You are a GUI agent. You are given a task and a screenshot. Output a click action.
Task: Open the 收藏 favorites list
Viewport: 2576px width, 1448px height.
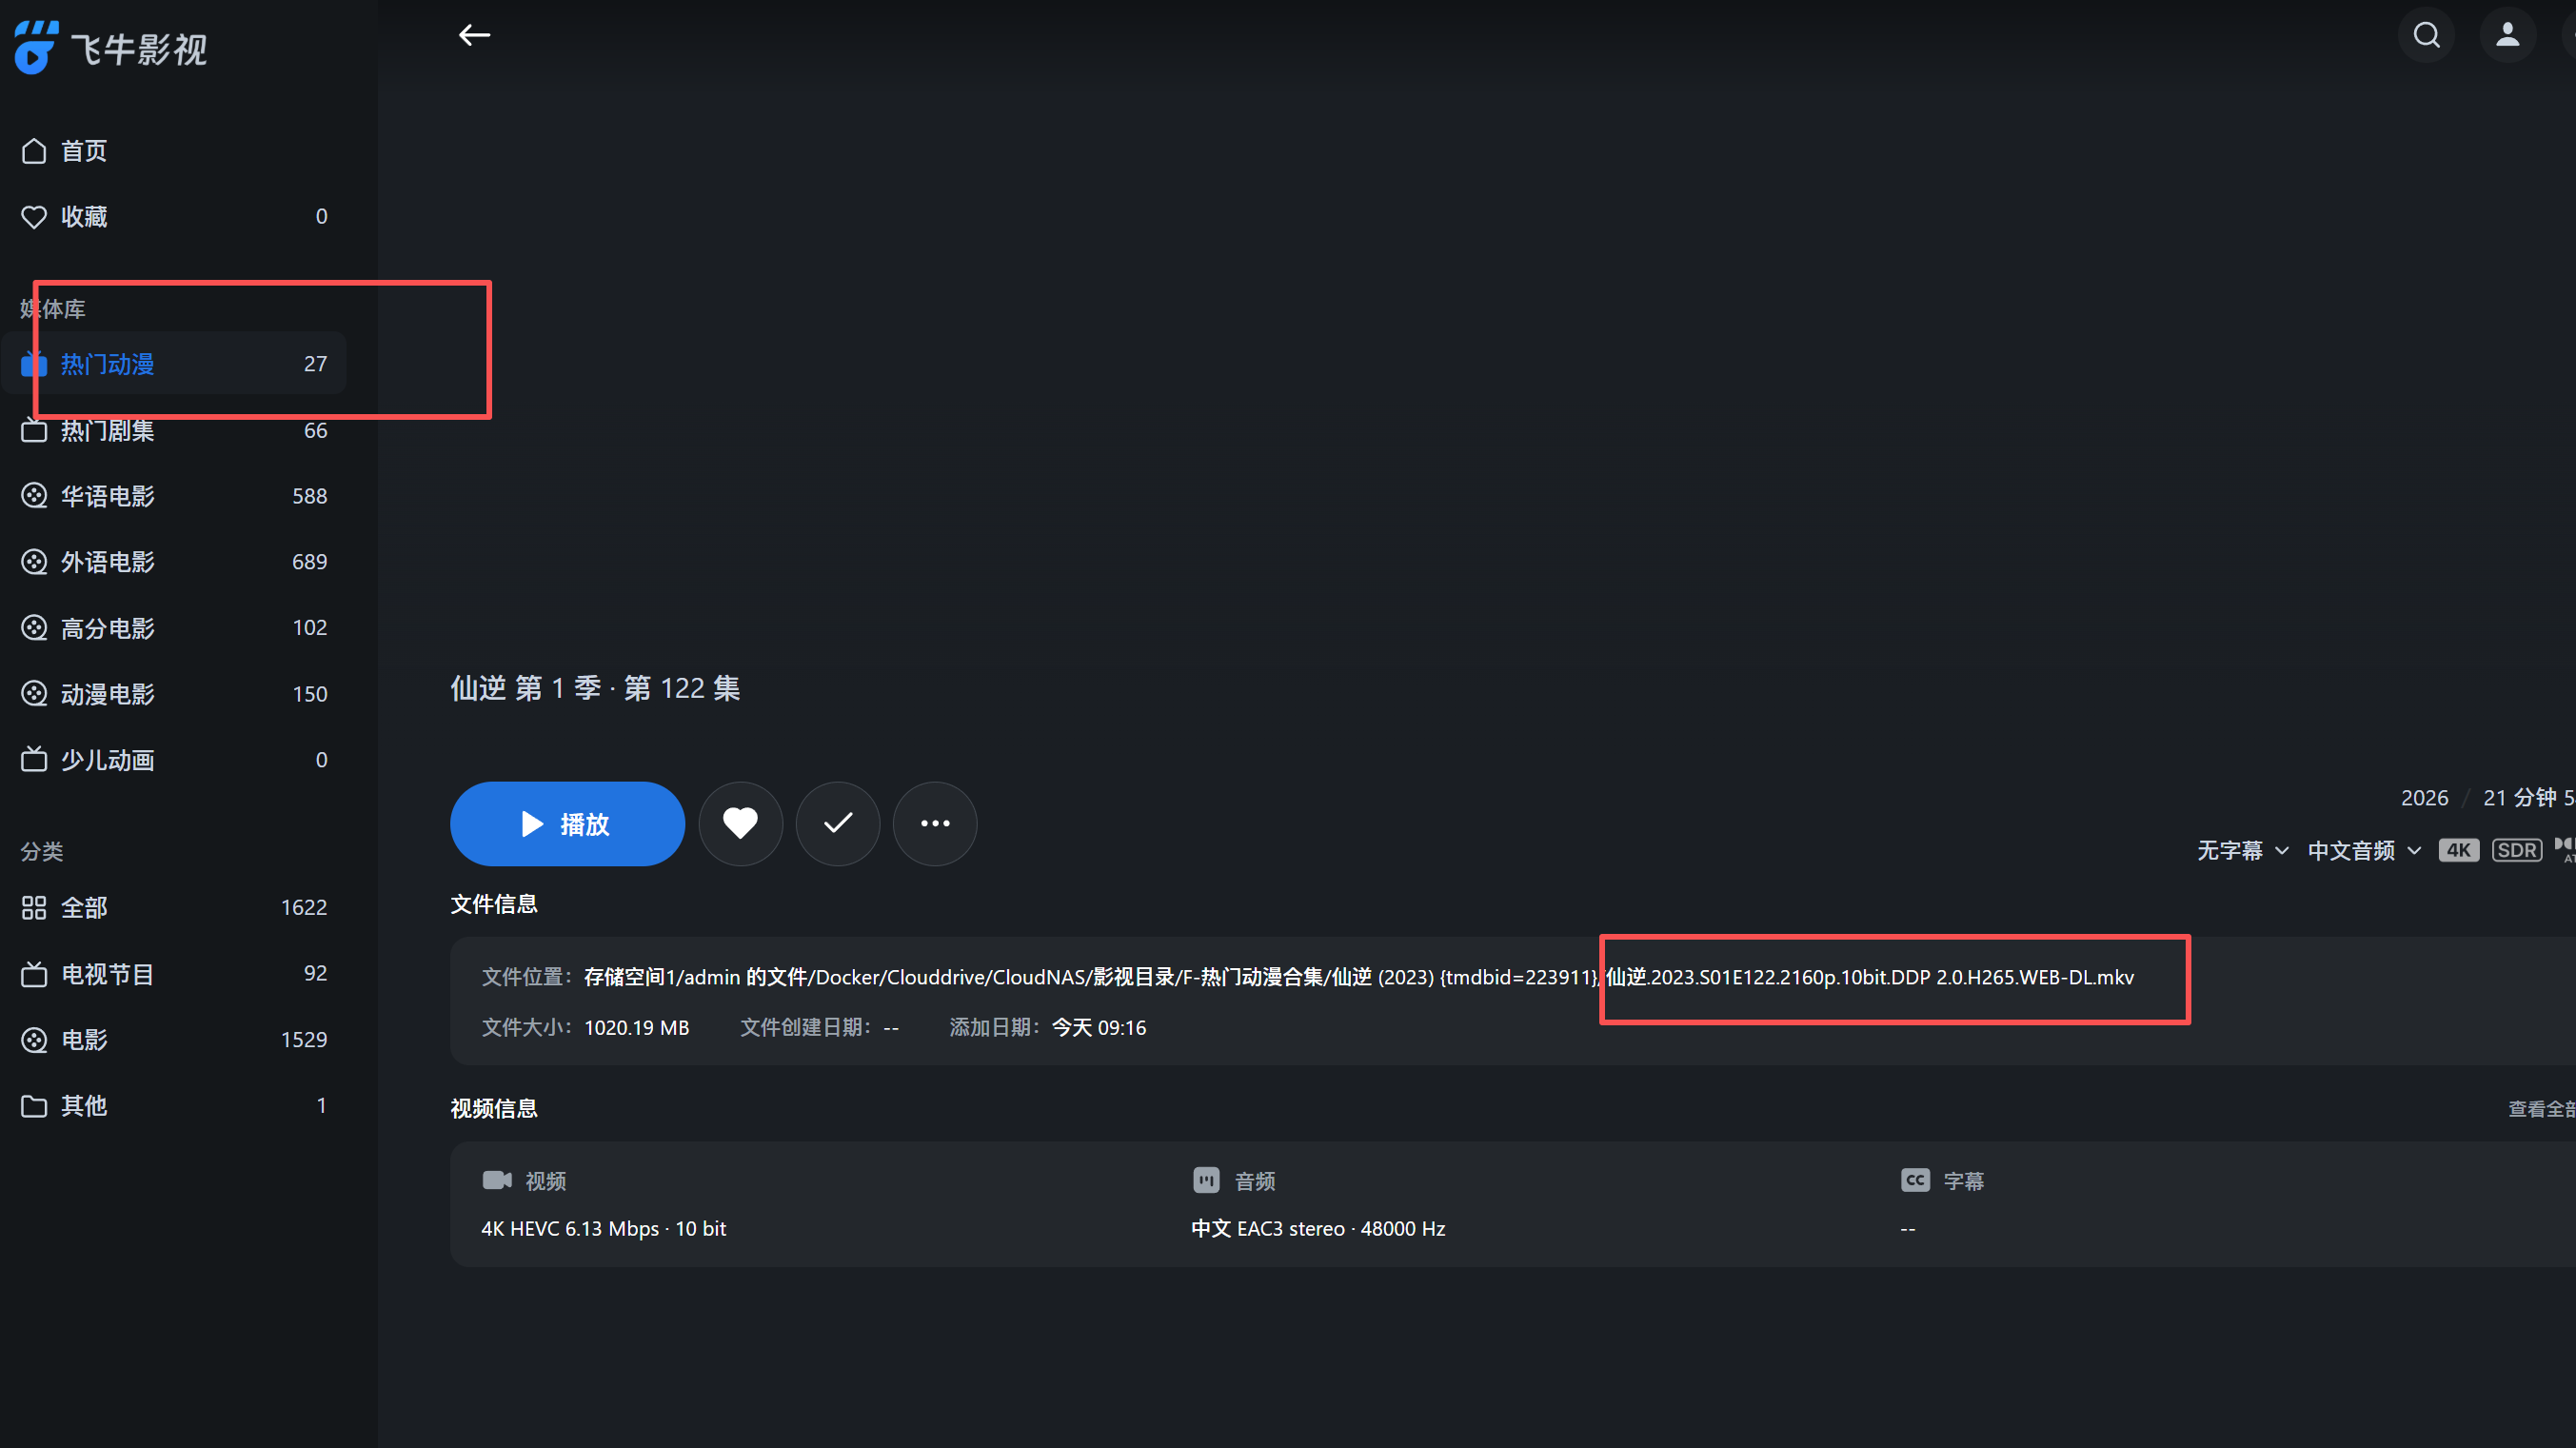coord(84,217)
